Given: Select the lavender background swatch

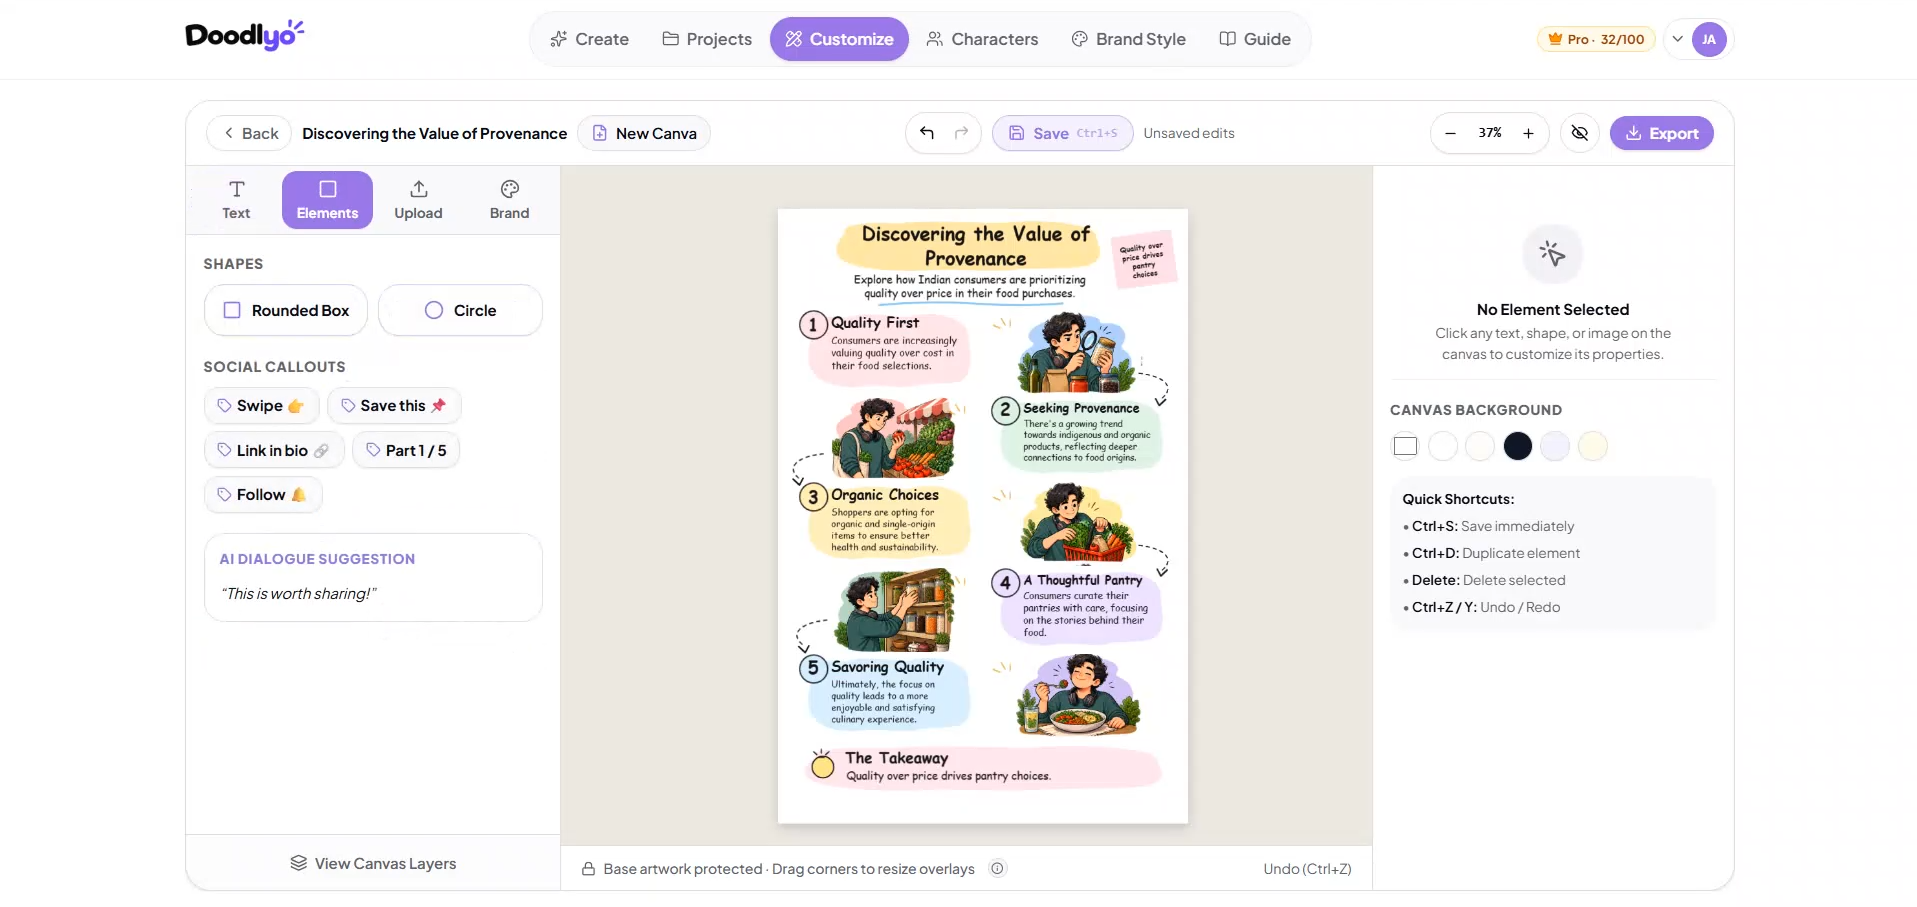Looking at the screenshot, I should (x=1555, y=446).
